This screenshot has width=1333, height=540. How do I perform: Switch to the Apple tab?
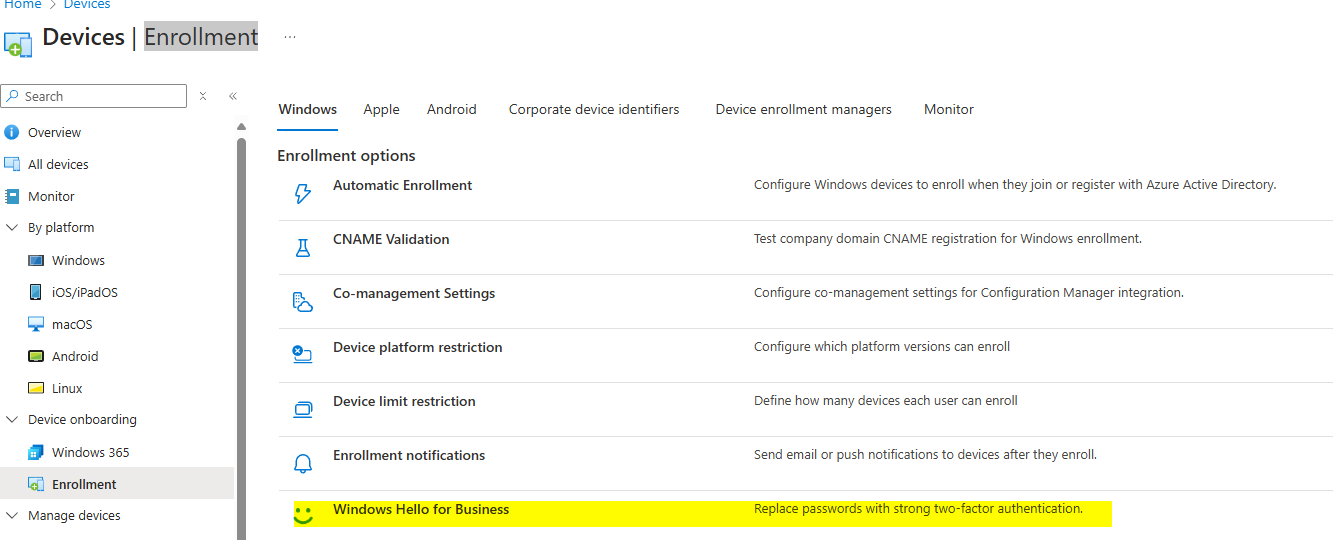point(381,109)
